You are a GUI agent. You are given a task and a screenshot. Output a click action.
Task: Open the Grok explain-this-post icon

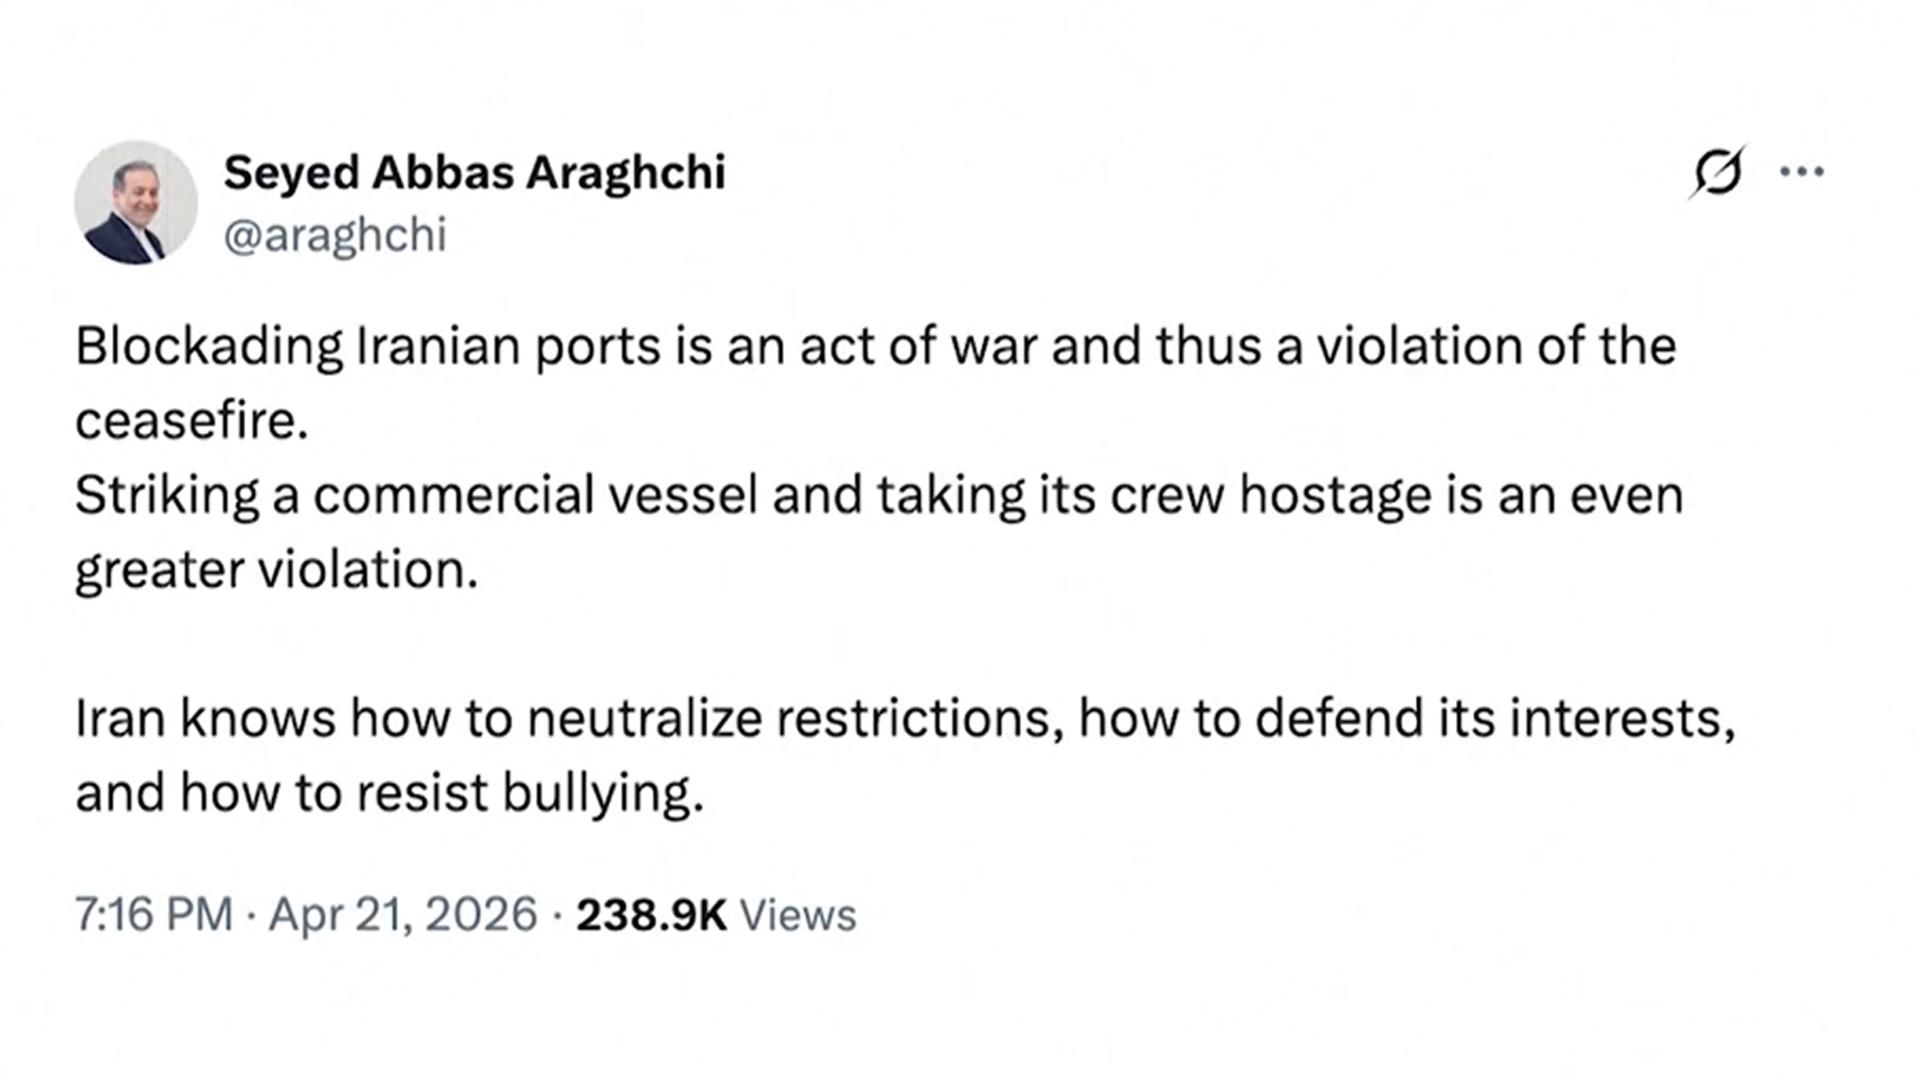(x=1717, y=173)
